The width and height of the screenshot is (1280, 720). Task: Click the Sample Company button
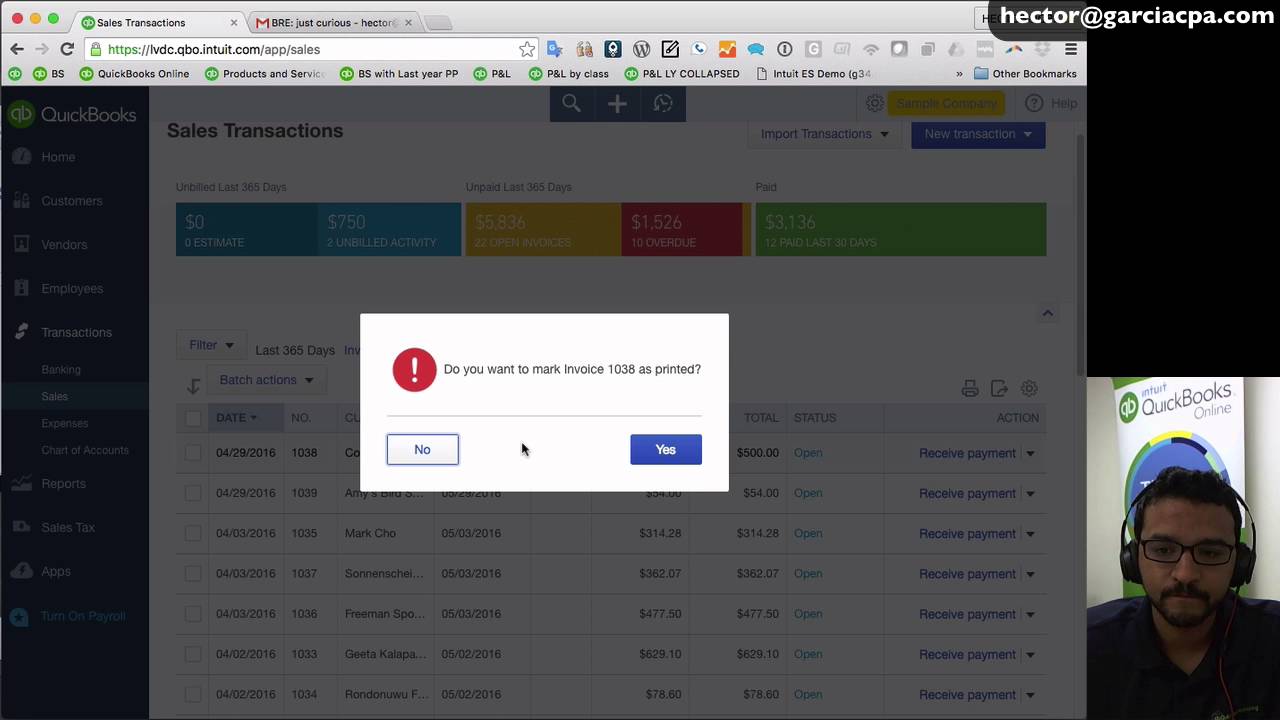click(x=946, y=103)
